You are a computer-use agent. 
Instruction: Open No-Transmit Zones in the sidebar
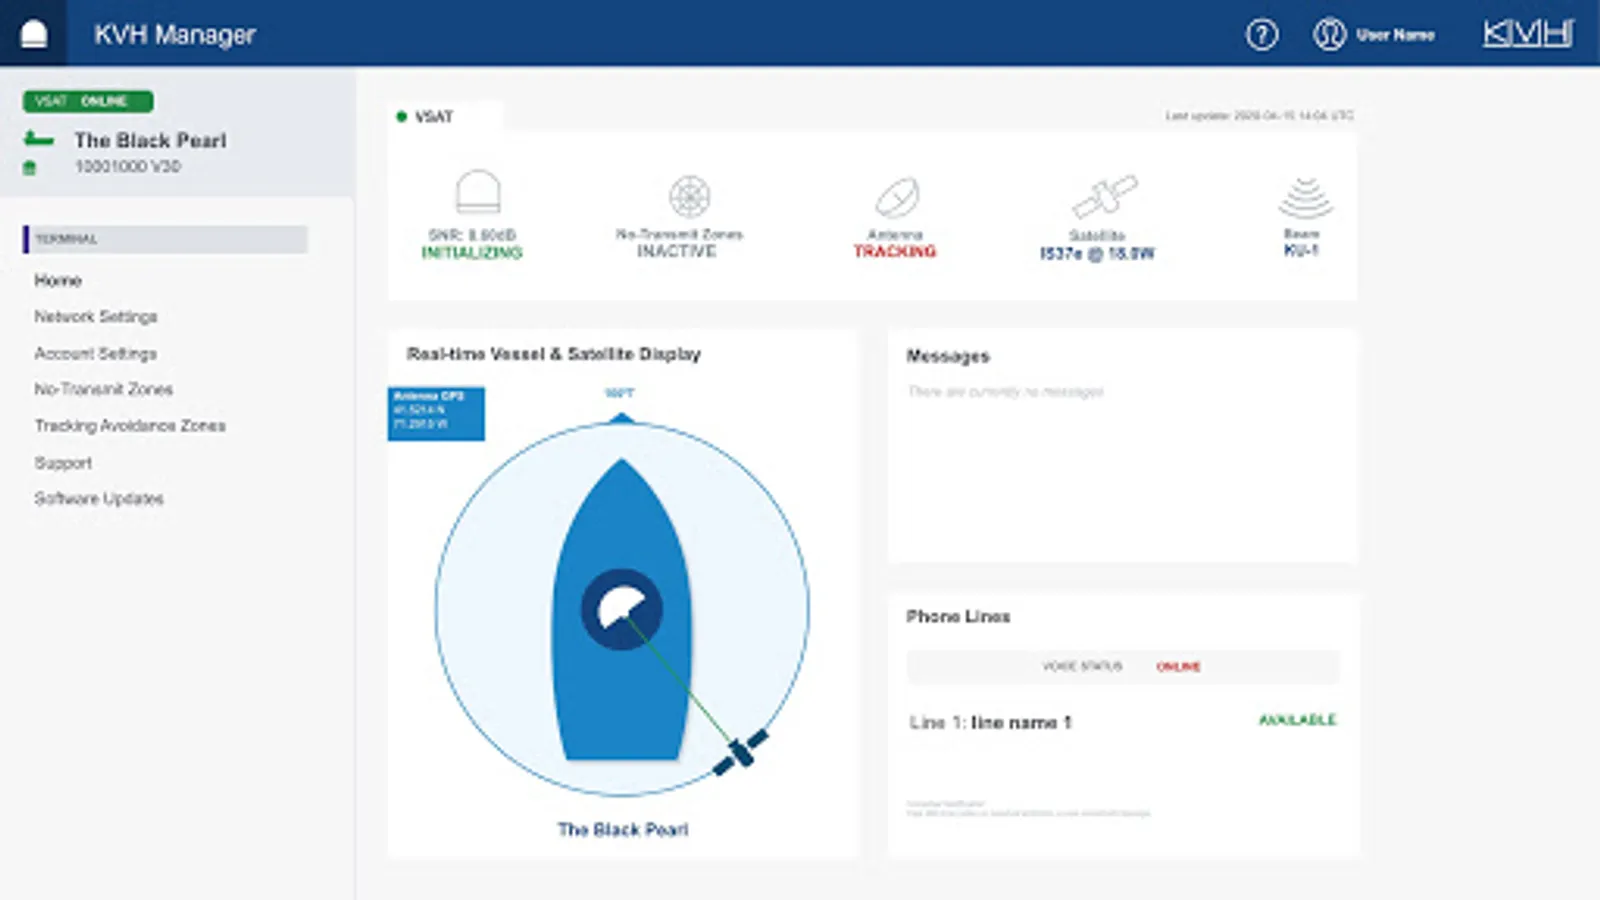tap(103, 389)
